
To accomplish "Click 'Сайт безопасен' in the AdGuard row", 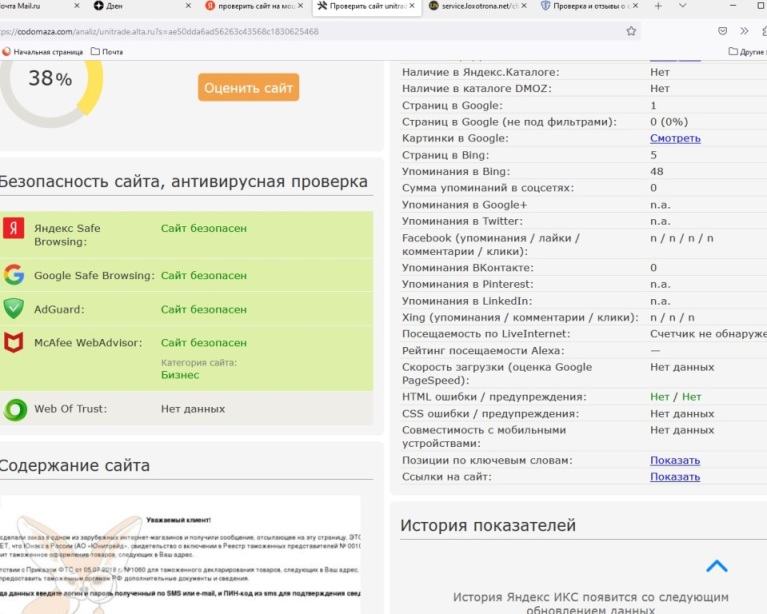I will pos(204,309).
